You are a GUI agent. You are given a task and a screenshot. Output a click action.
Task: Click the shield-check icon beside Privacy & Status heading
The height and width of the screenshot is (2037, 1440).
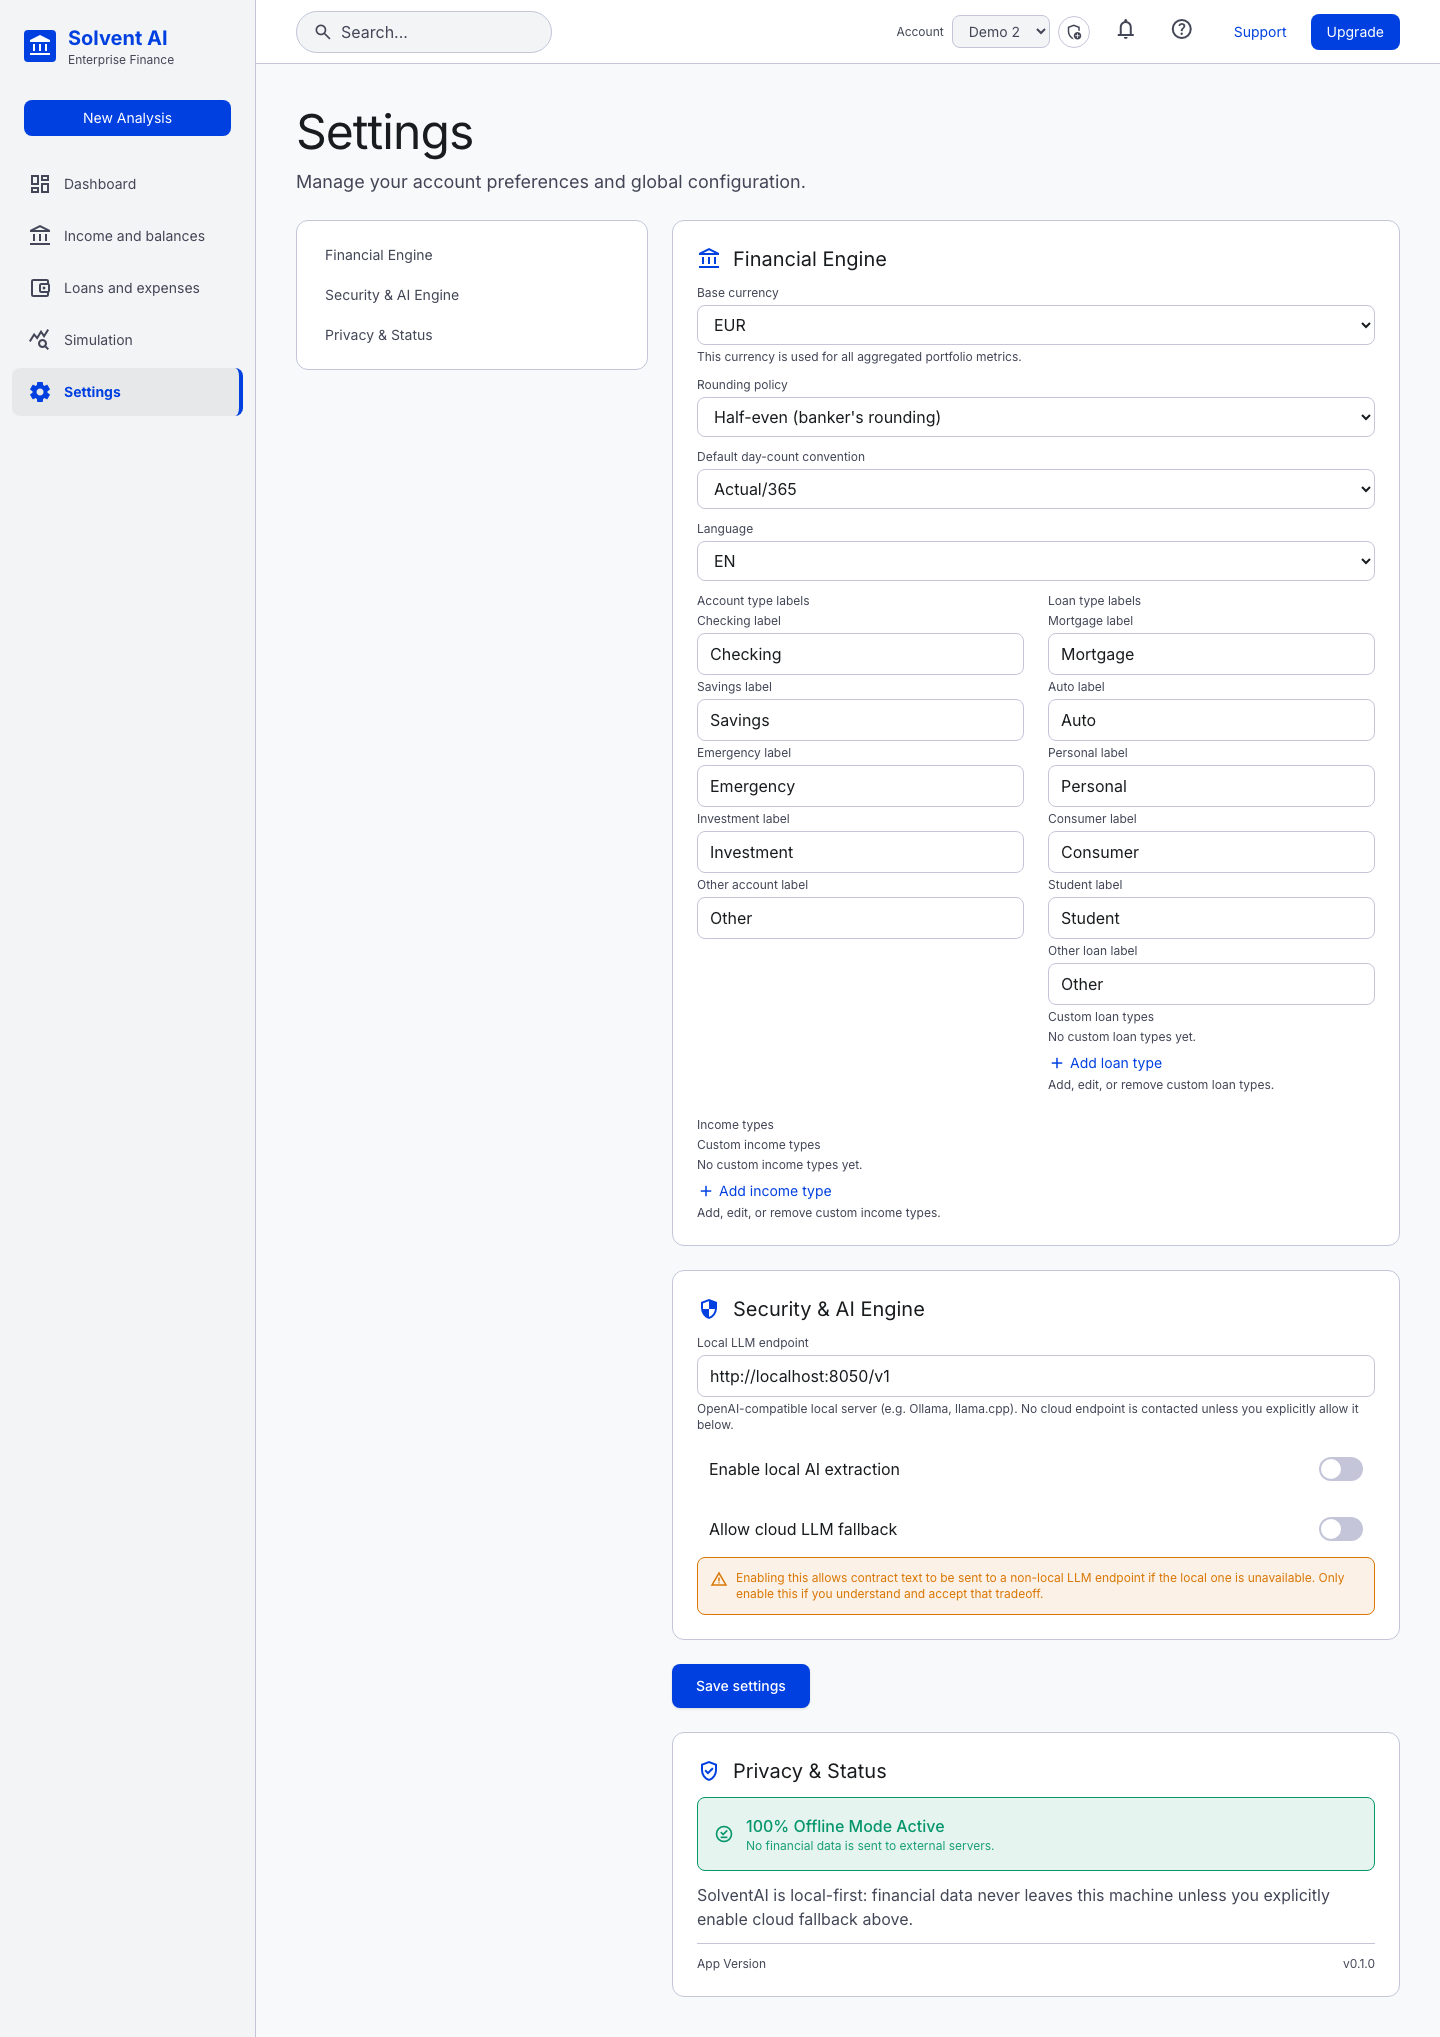709,1771
